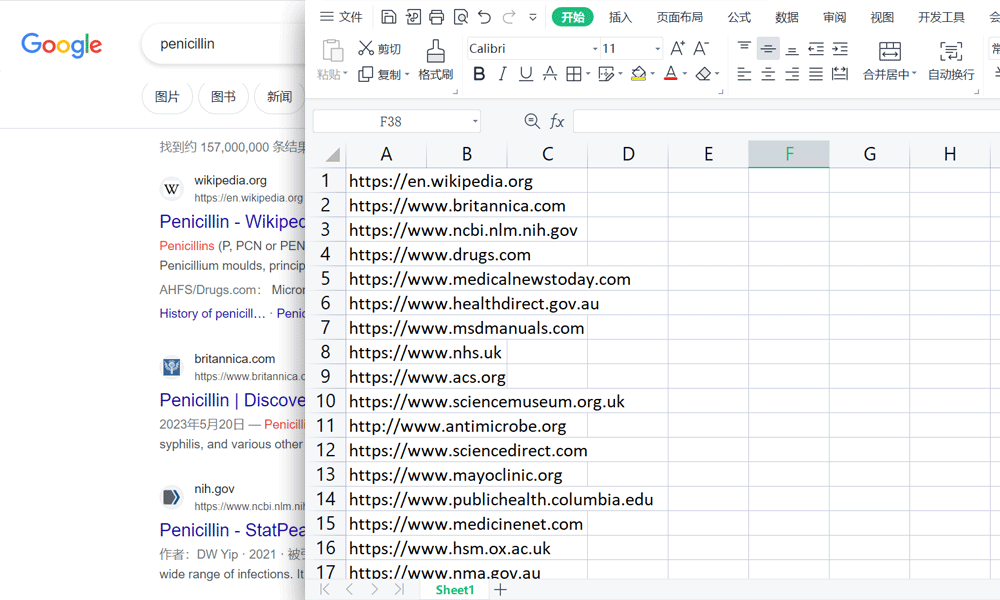
Task: Align text right
Action: click(791, 74)
